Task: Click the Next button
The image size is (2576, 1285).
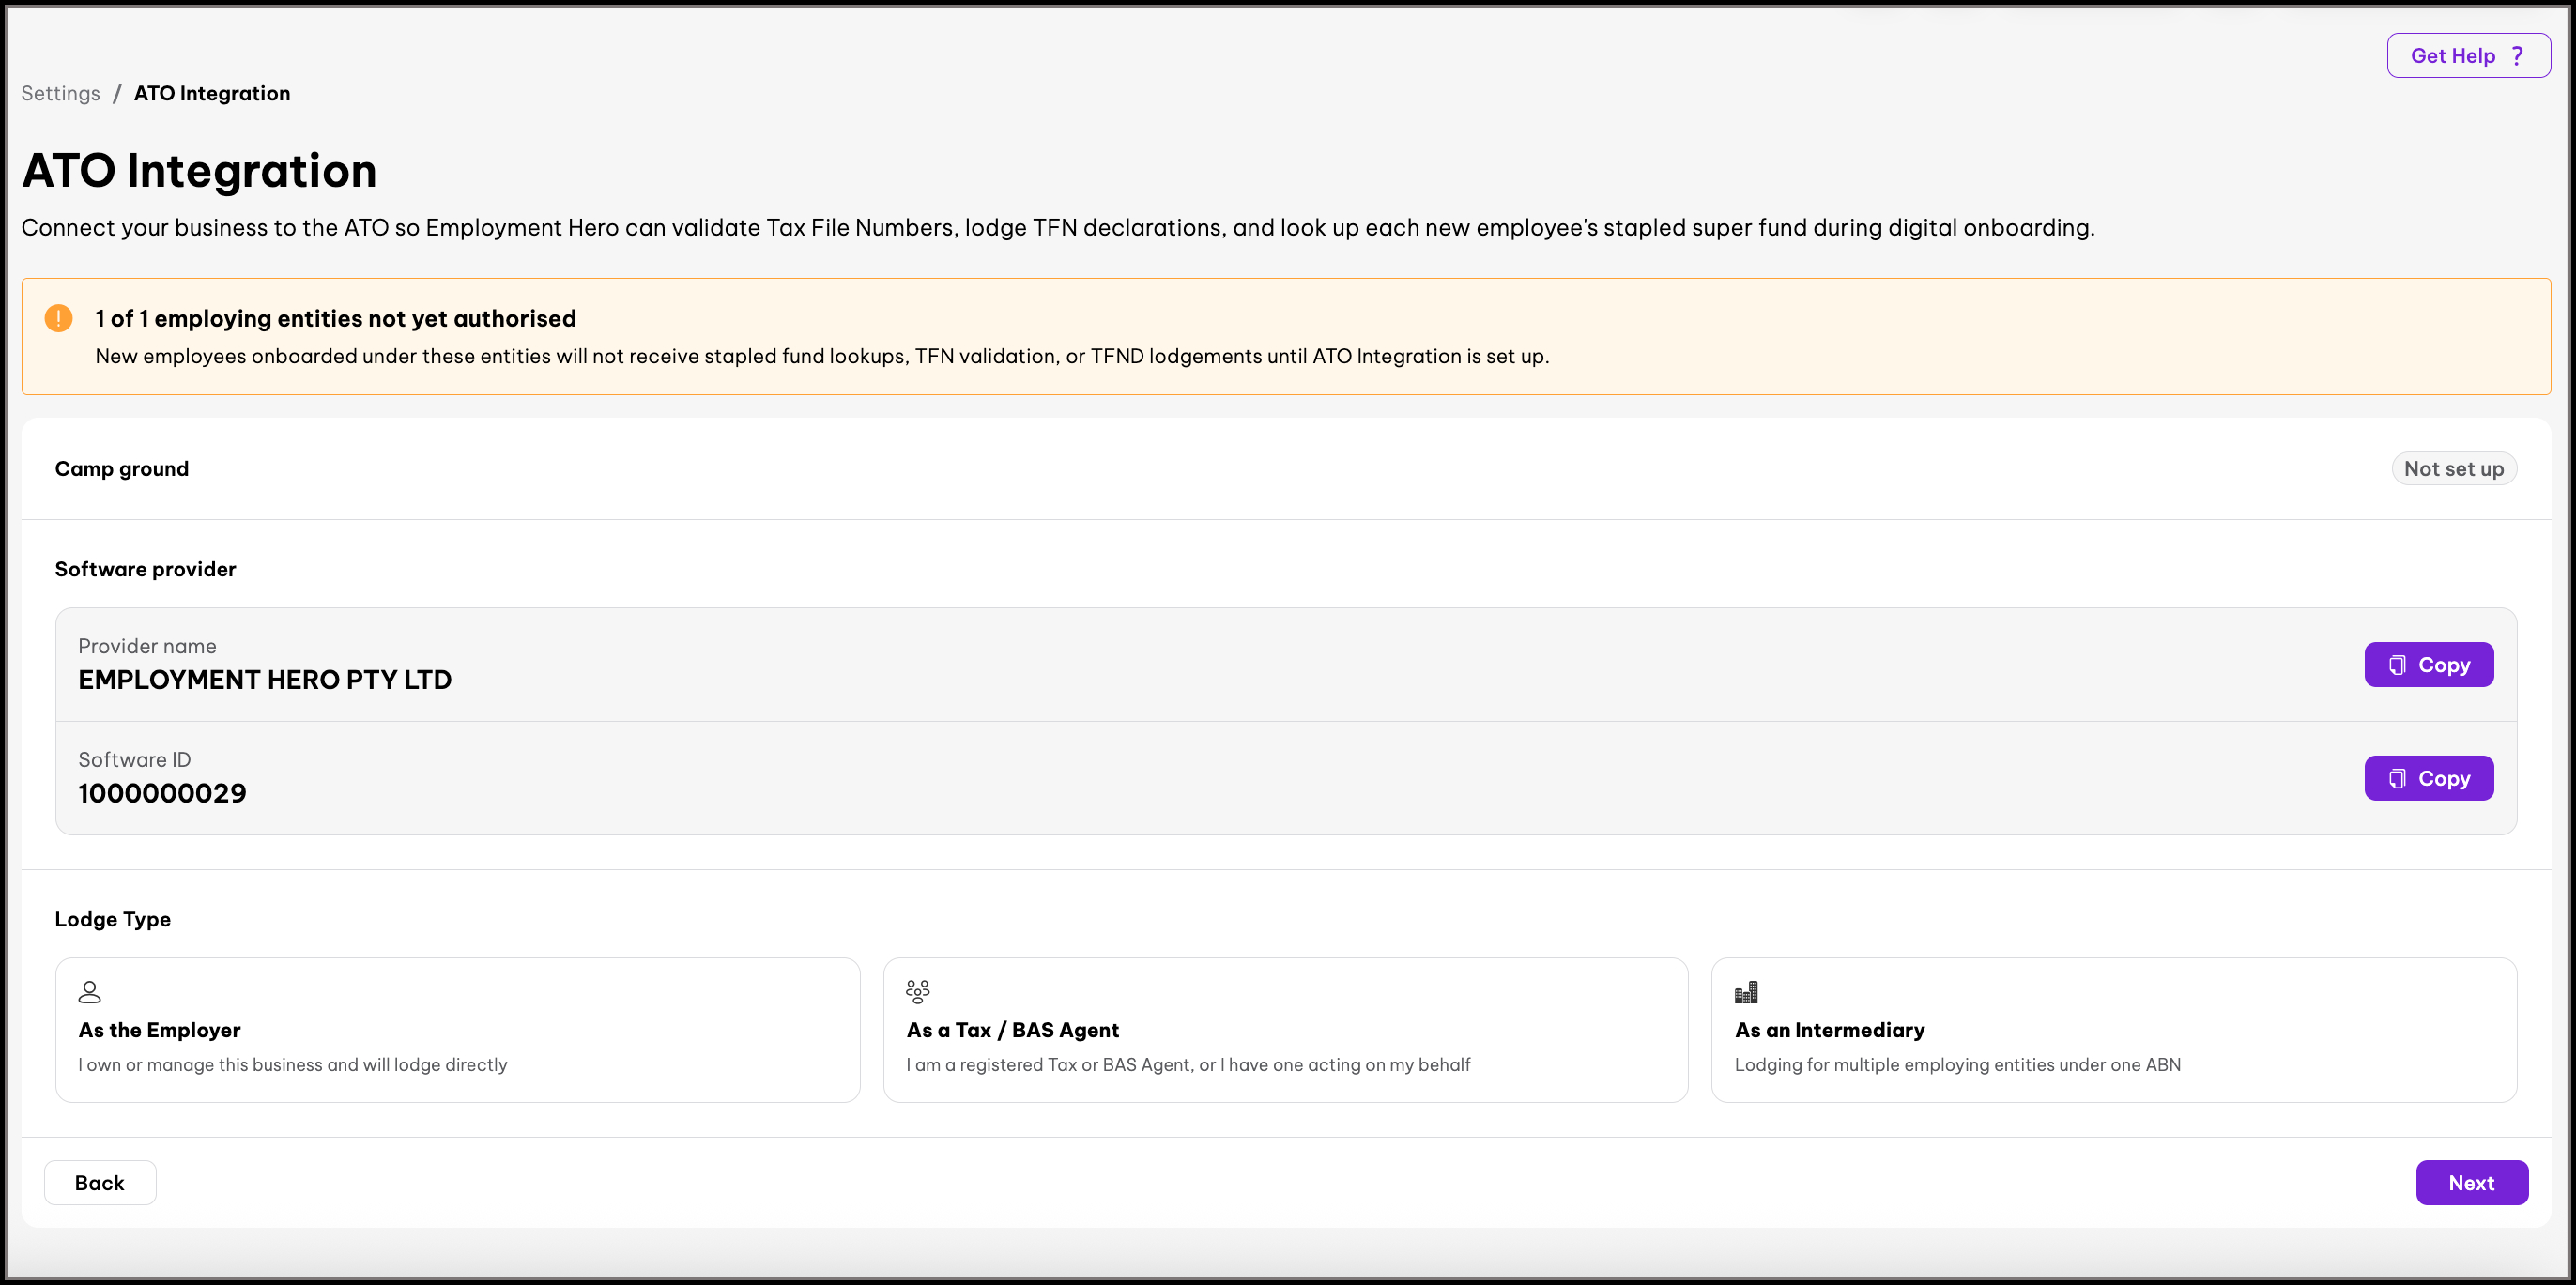Action: (x=2471, y=1182)
